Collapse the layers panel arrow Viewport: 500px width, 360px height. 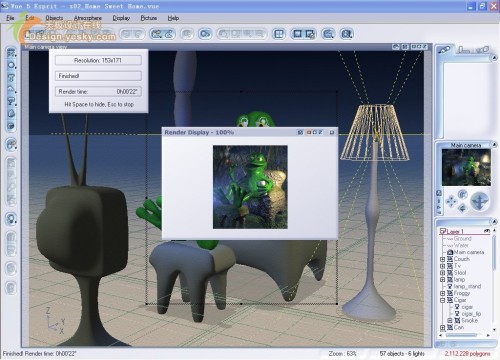pyautogui.click(x=494, y=222)
